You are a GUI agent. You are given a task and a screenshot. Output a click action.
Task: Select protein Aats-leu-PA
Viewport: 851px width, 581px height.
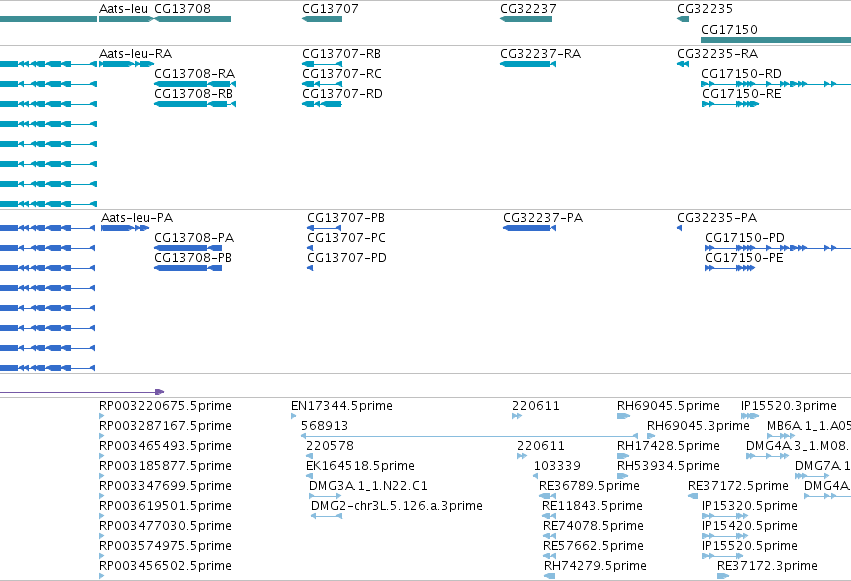pyautogui.click(x=137, y=218)
